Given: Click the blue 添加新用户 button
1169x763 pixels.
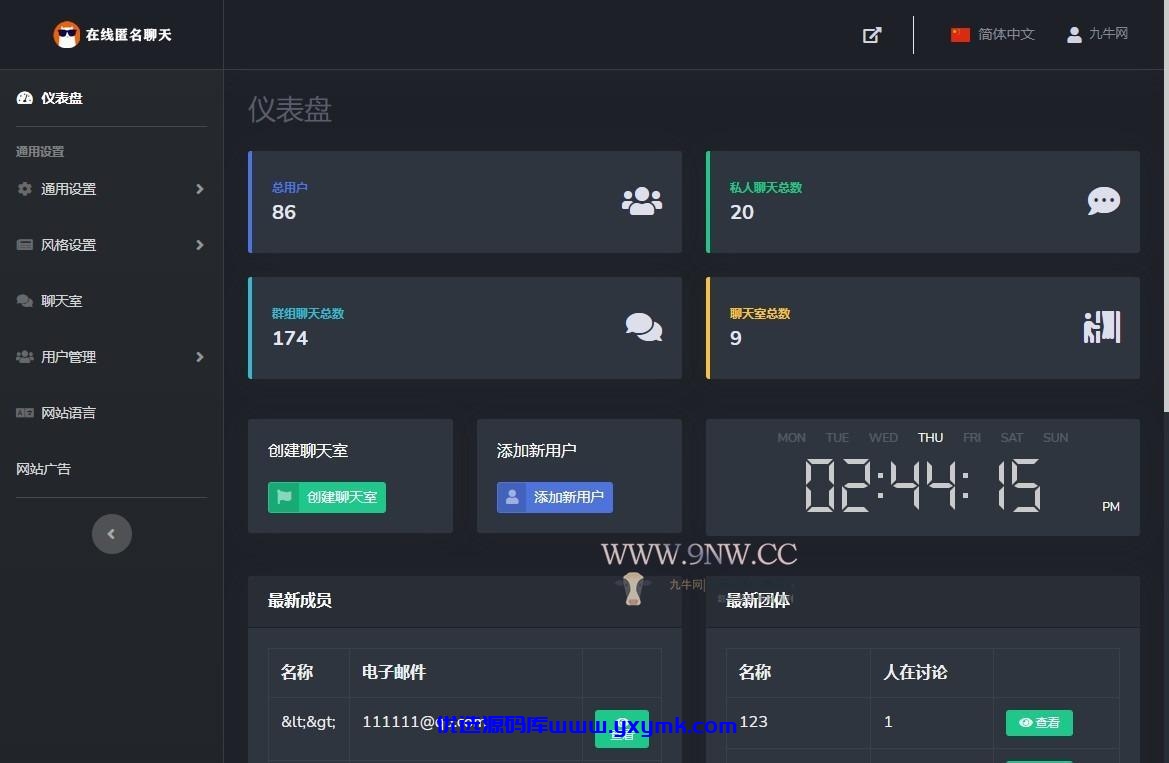Looking at the screenshot, I should coord(555,497).
